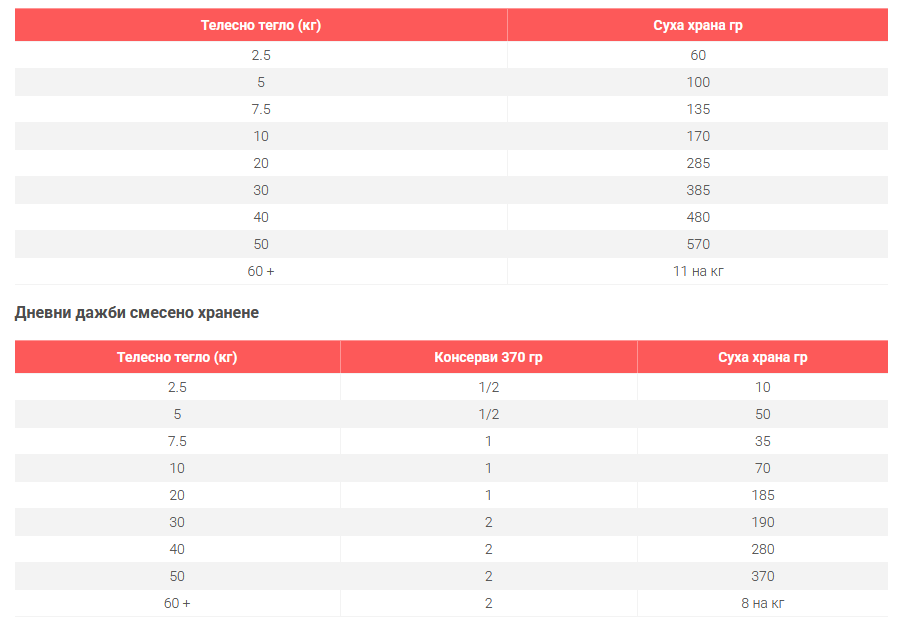Click the '570' dry food value
Viewport: 901px width, 628px height.
[x=697, y=244]
